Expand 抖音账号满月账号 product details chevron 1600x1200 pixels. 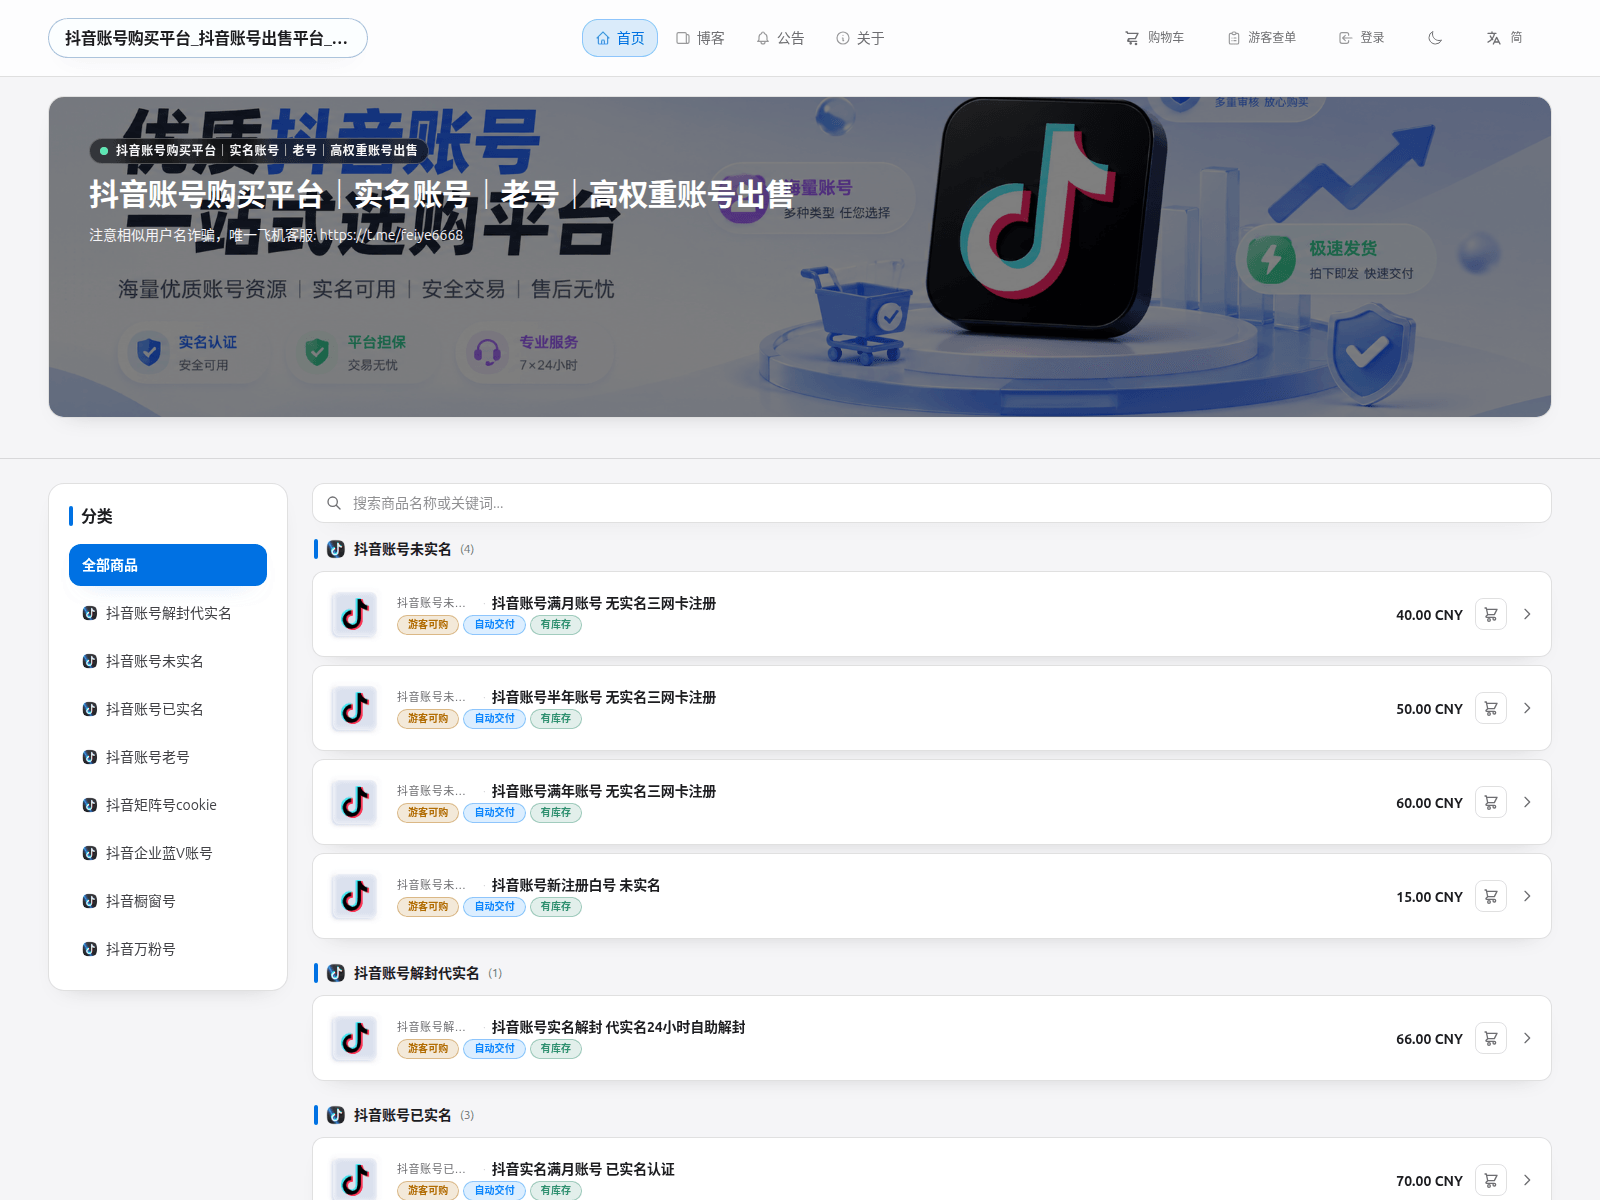(x=1527, y=614)
